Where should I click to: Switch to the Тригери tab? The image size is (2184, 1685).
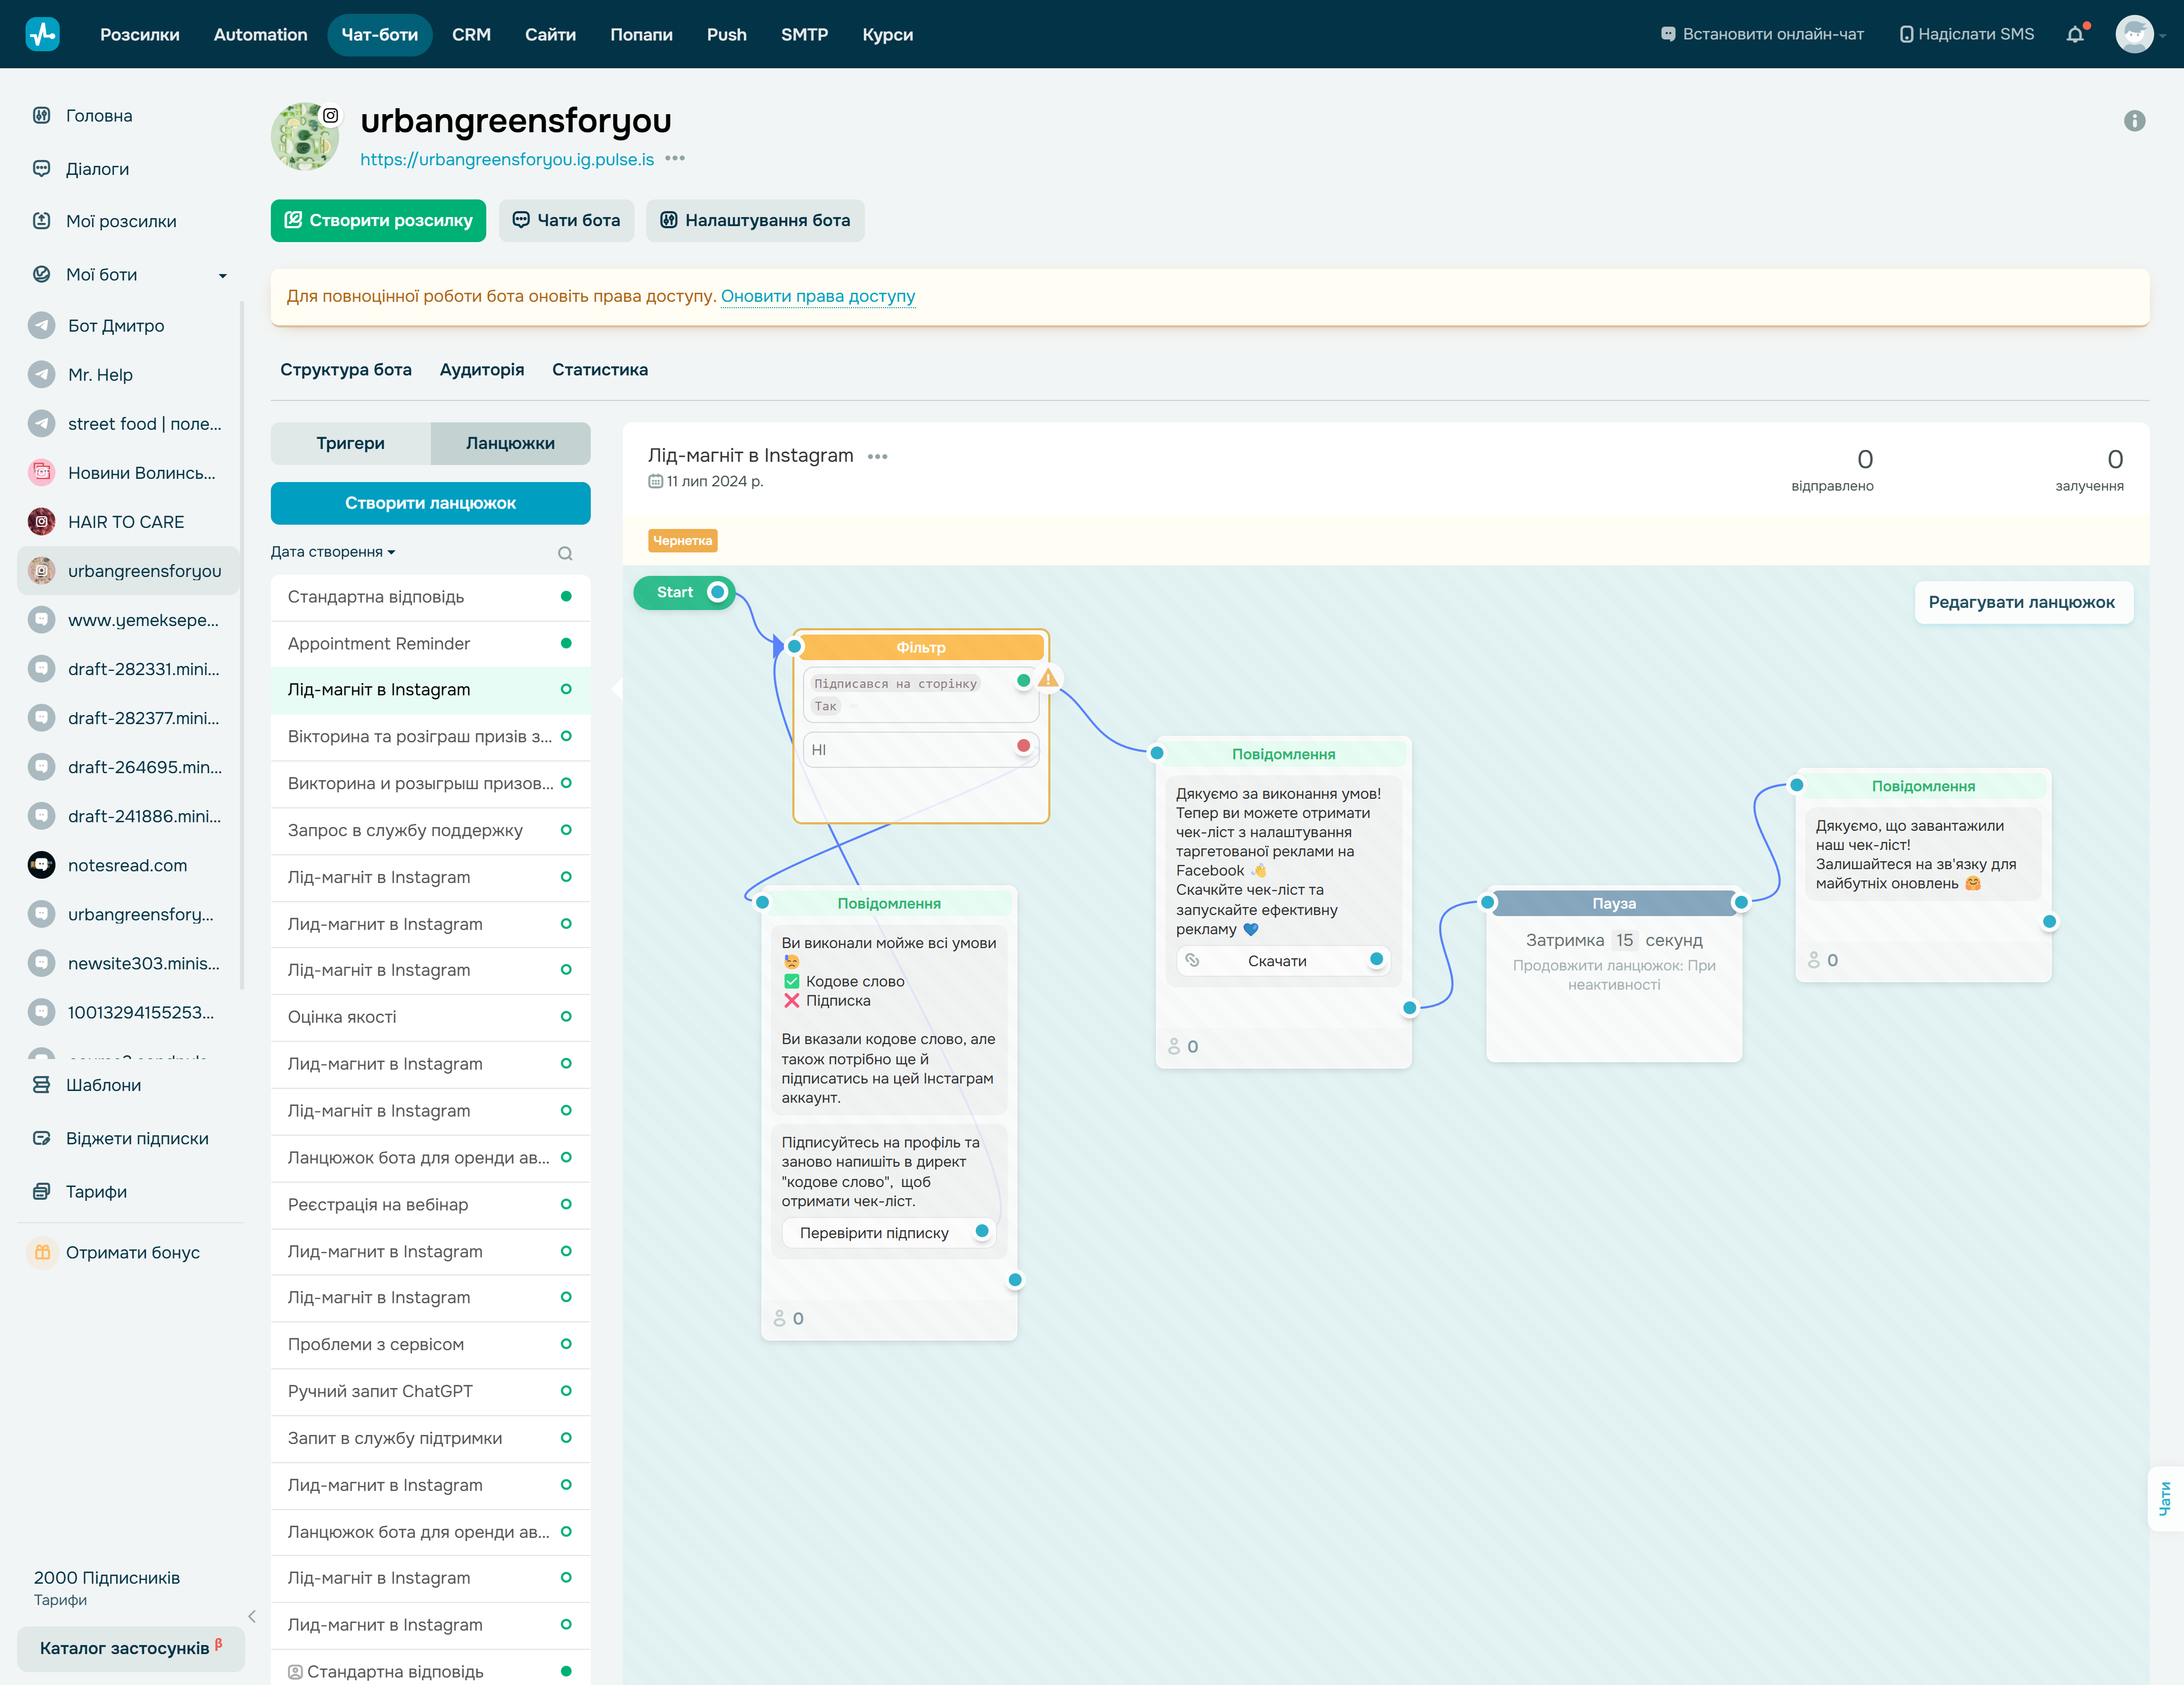click(350, 443)
